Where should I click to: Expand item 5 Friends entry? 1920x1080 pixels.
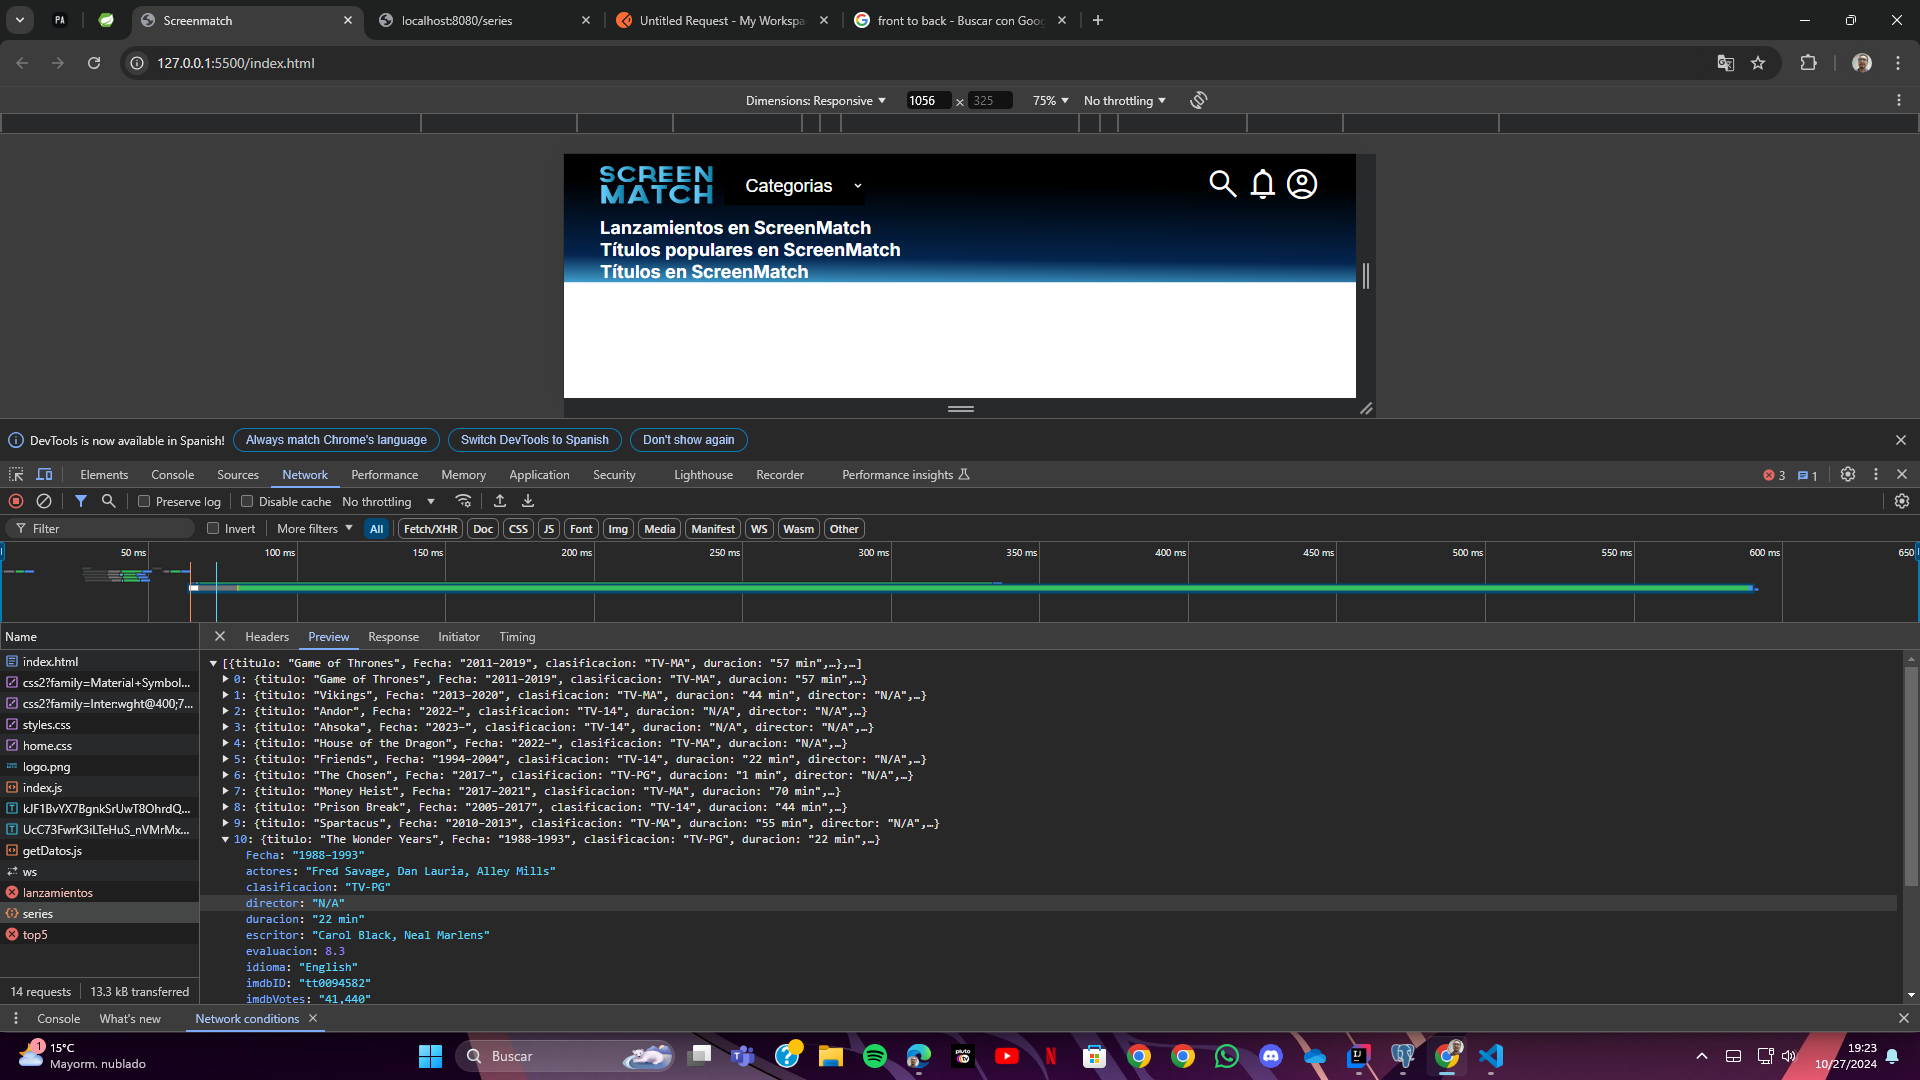tap(225, 760)
